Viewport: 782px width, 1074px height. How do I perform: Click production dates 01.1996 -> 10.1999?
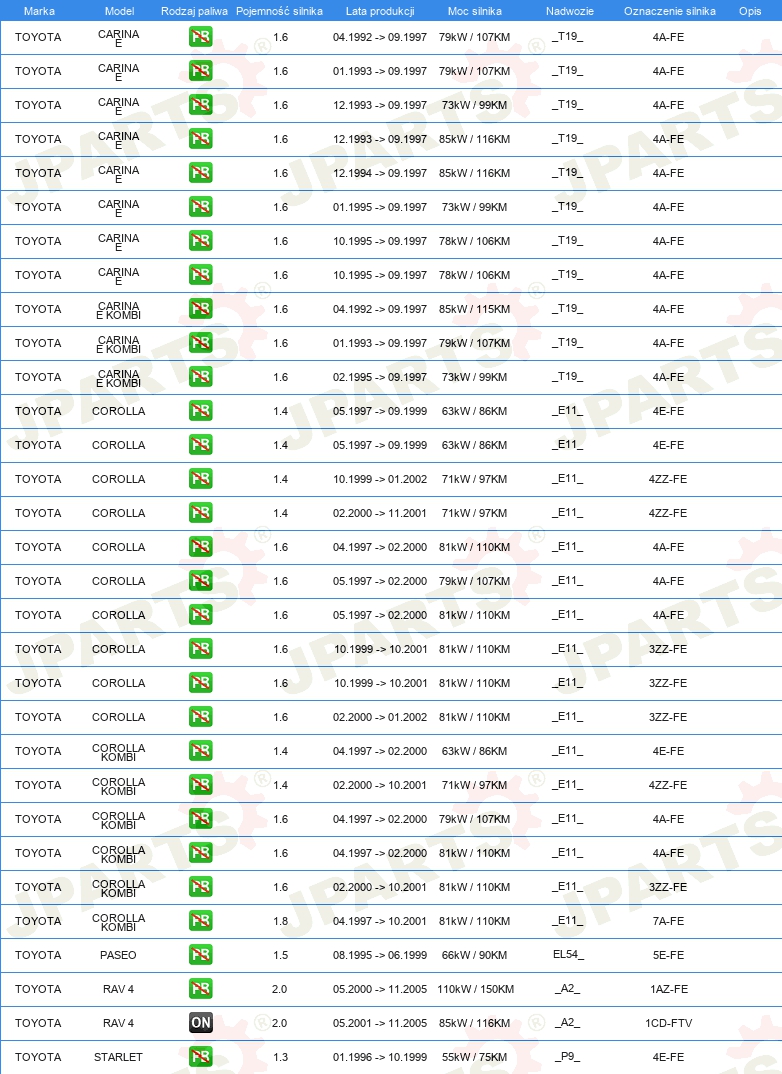pos(380,1057)
